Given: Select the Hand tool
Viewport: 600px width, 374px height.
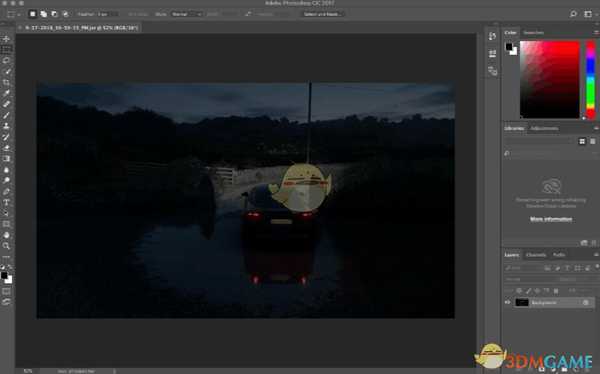Looking at the screenshot, I should (7, 235).
